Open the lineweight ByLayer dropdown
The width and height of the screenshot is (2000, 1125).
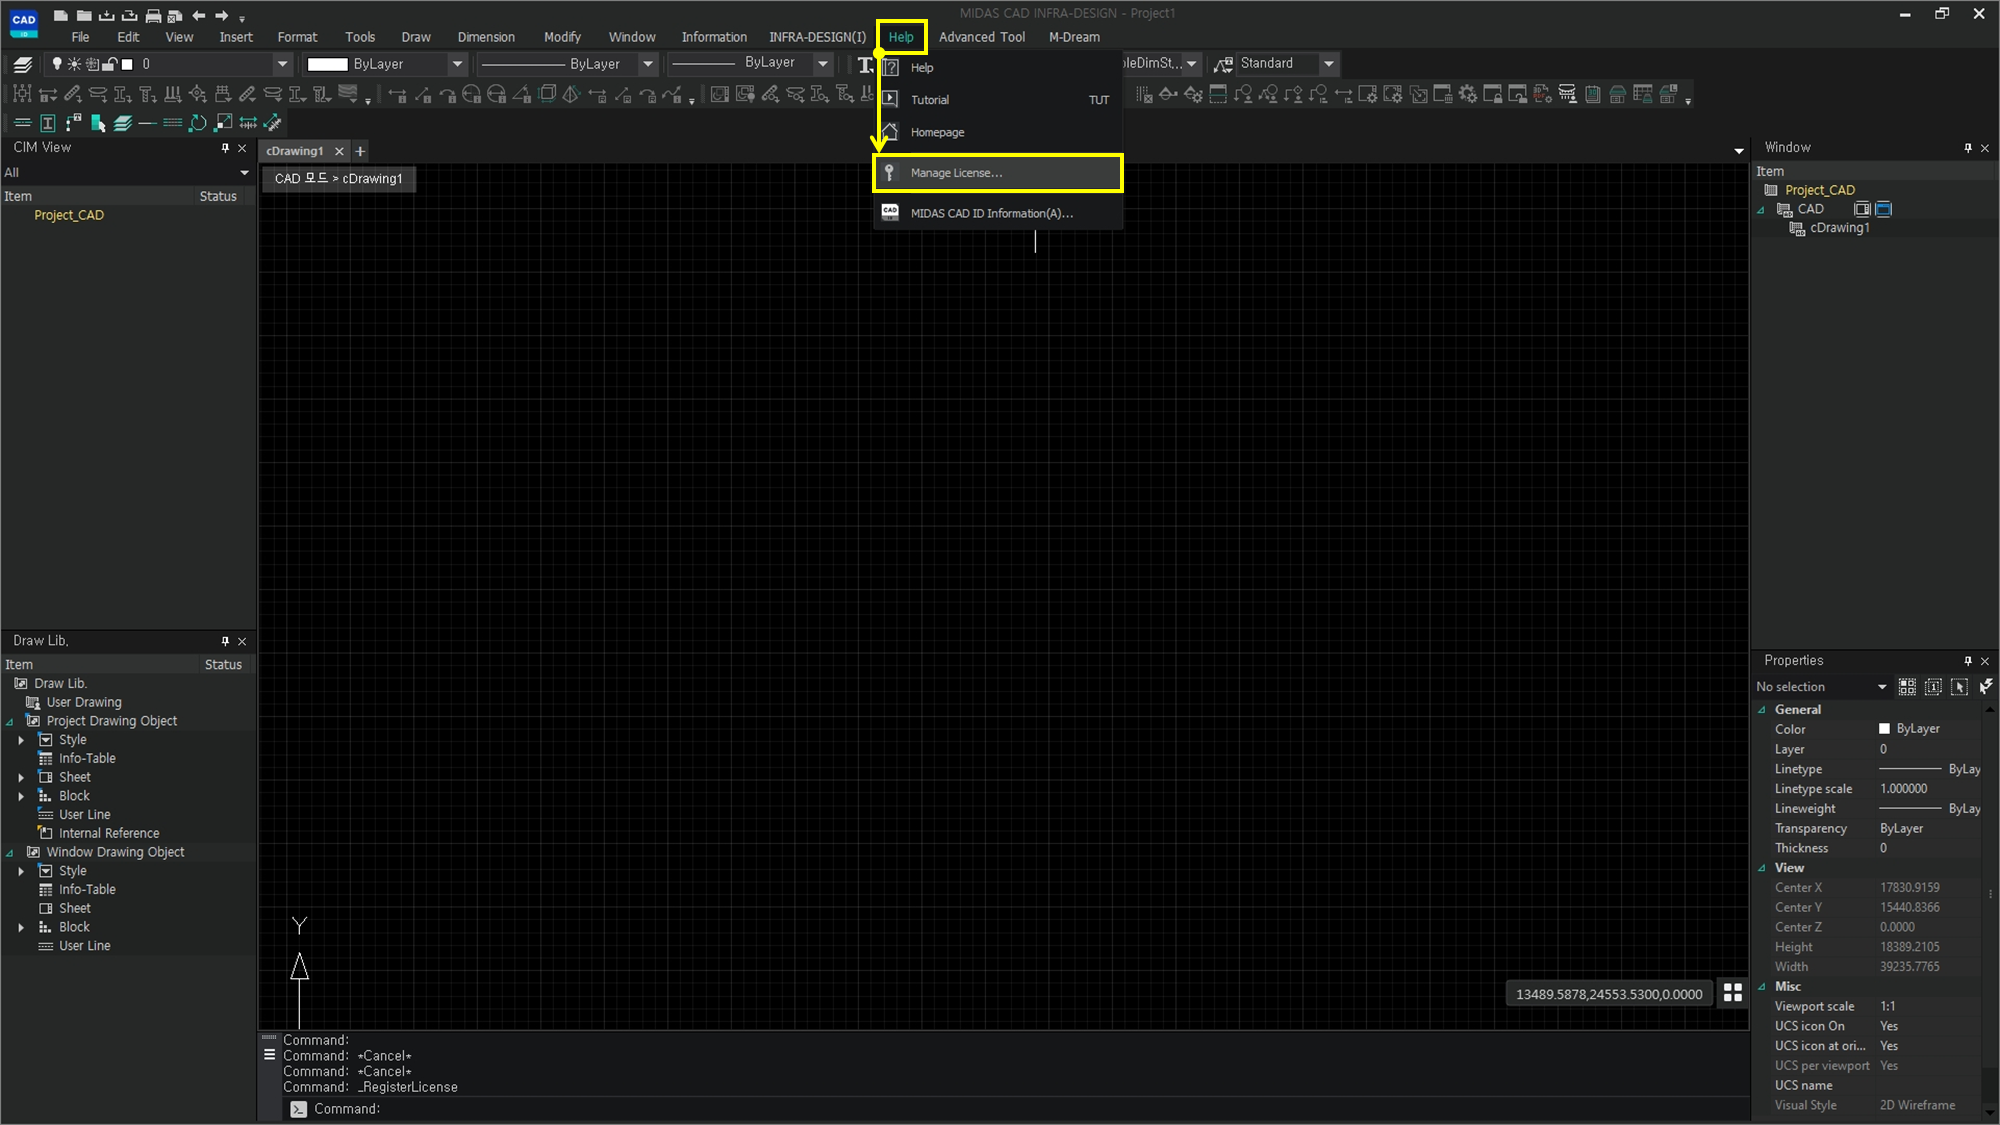click(823, 64)
